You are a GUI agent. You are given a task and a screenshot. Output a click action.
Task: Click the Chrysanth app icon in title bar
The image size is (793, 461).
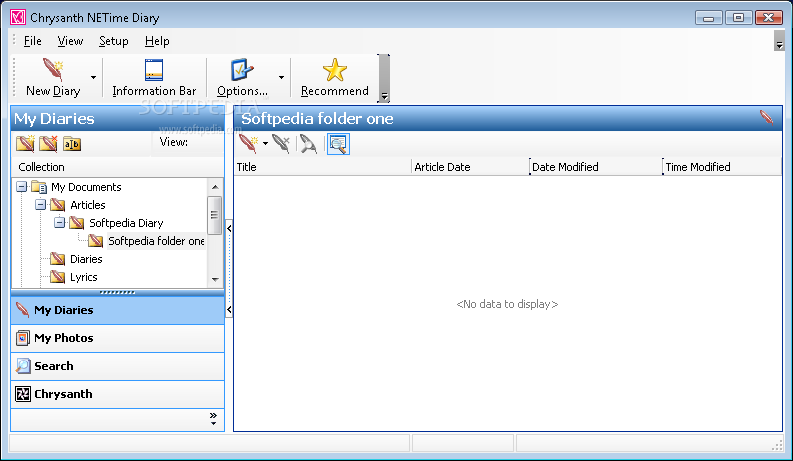click(x=18, y=18)
